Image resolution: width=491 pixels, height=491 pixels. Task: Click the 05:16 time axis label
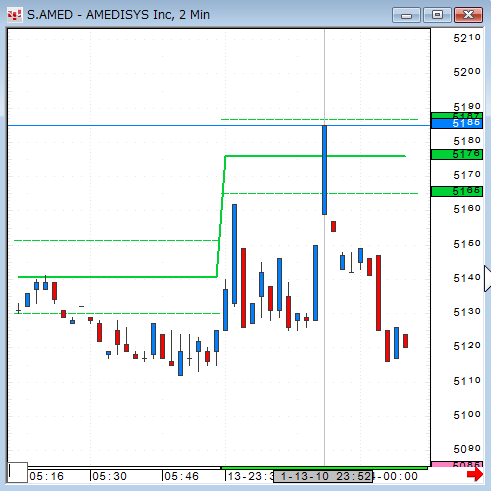pos(46,476)
